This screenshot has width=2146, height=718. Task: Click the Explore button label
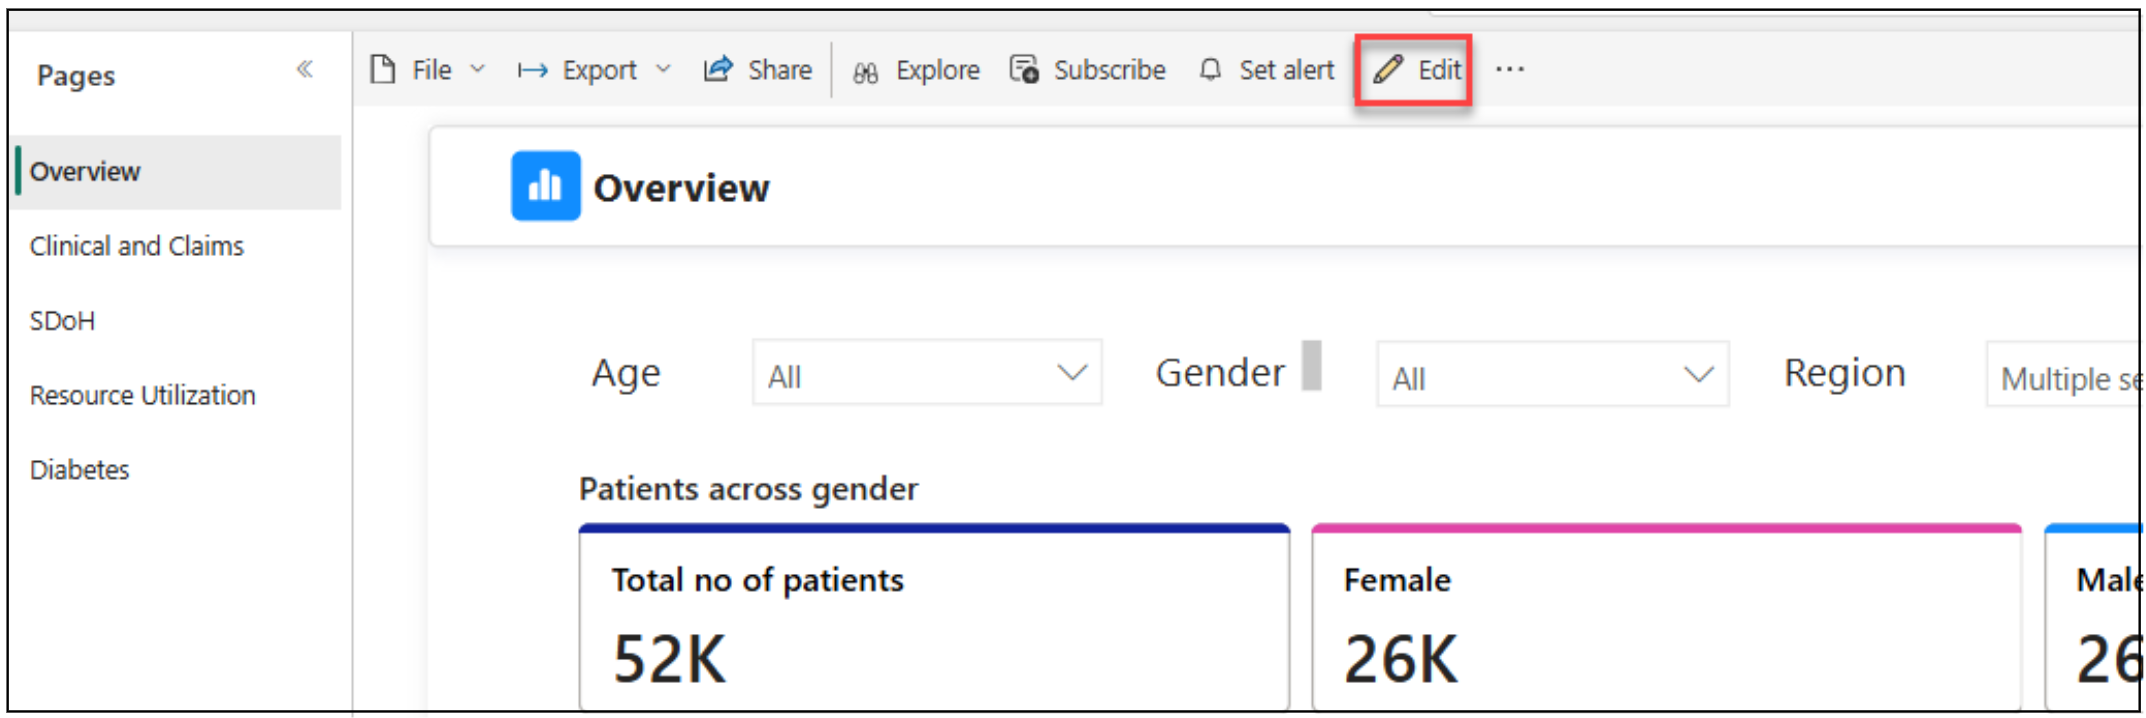[x=938, y=70]
